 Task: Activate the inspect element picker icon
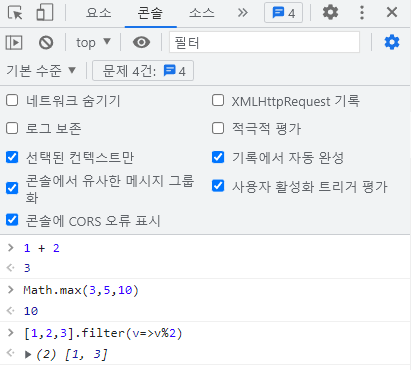(x=15, y=13)
